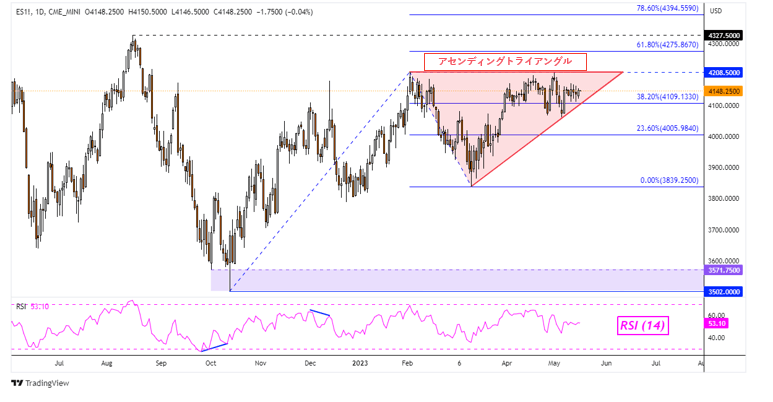Click the change value -1.7500 (-0.04%)
This screenshot has width=773, height=402.
[285, 12]
